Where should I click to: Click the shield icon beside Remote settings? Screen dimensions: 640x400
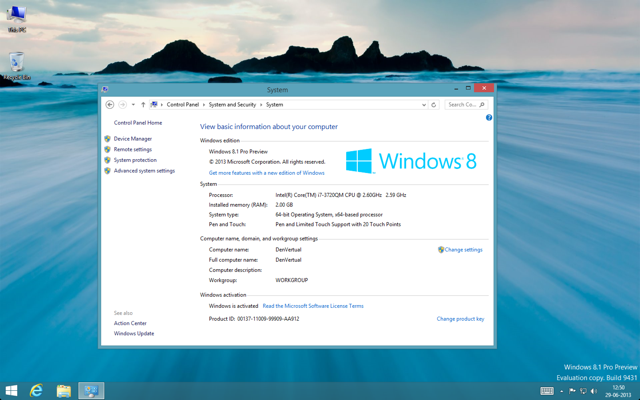107,149
